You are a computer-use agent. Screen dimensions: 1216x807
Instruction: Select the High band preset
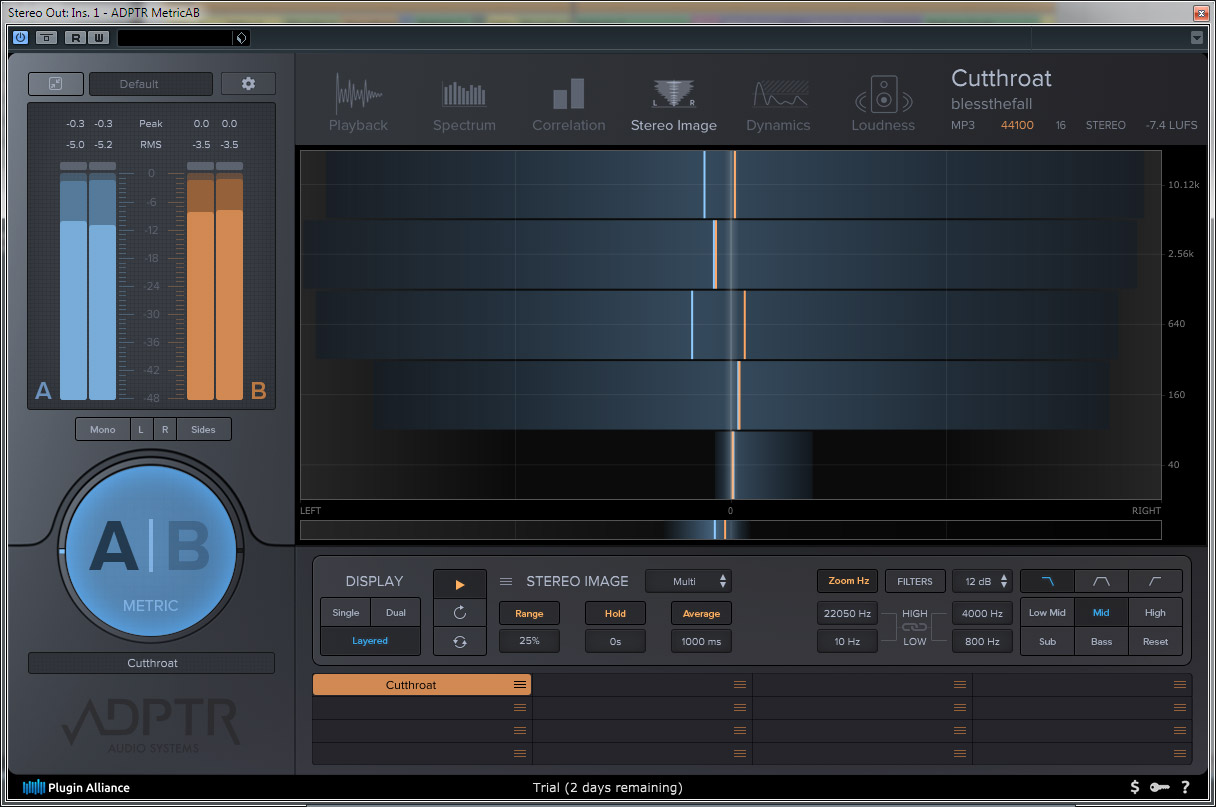(1155, 613)
